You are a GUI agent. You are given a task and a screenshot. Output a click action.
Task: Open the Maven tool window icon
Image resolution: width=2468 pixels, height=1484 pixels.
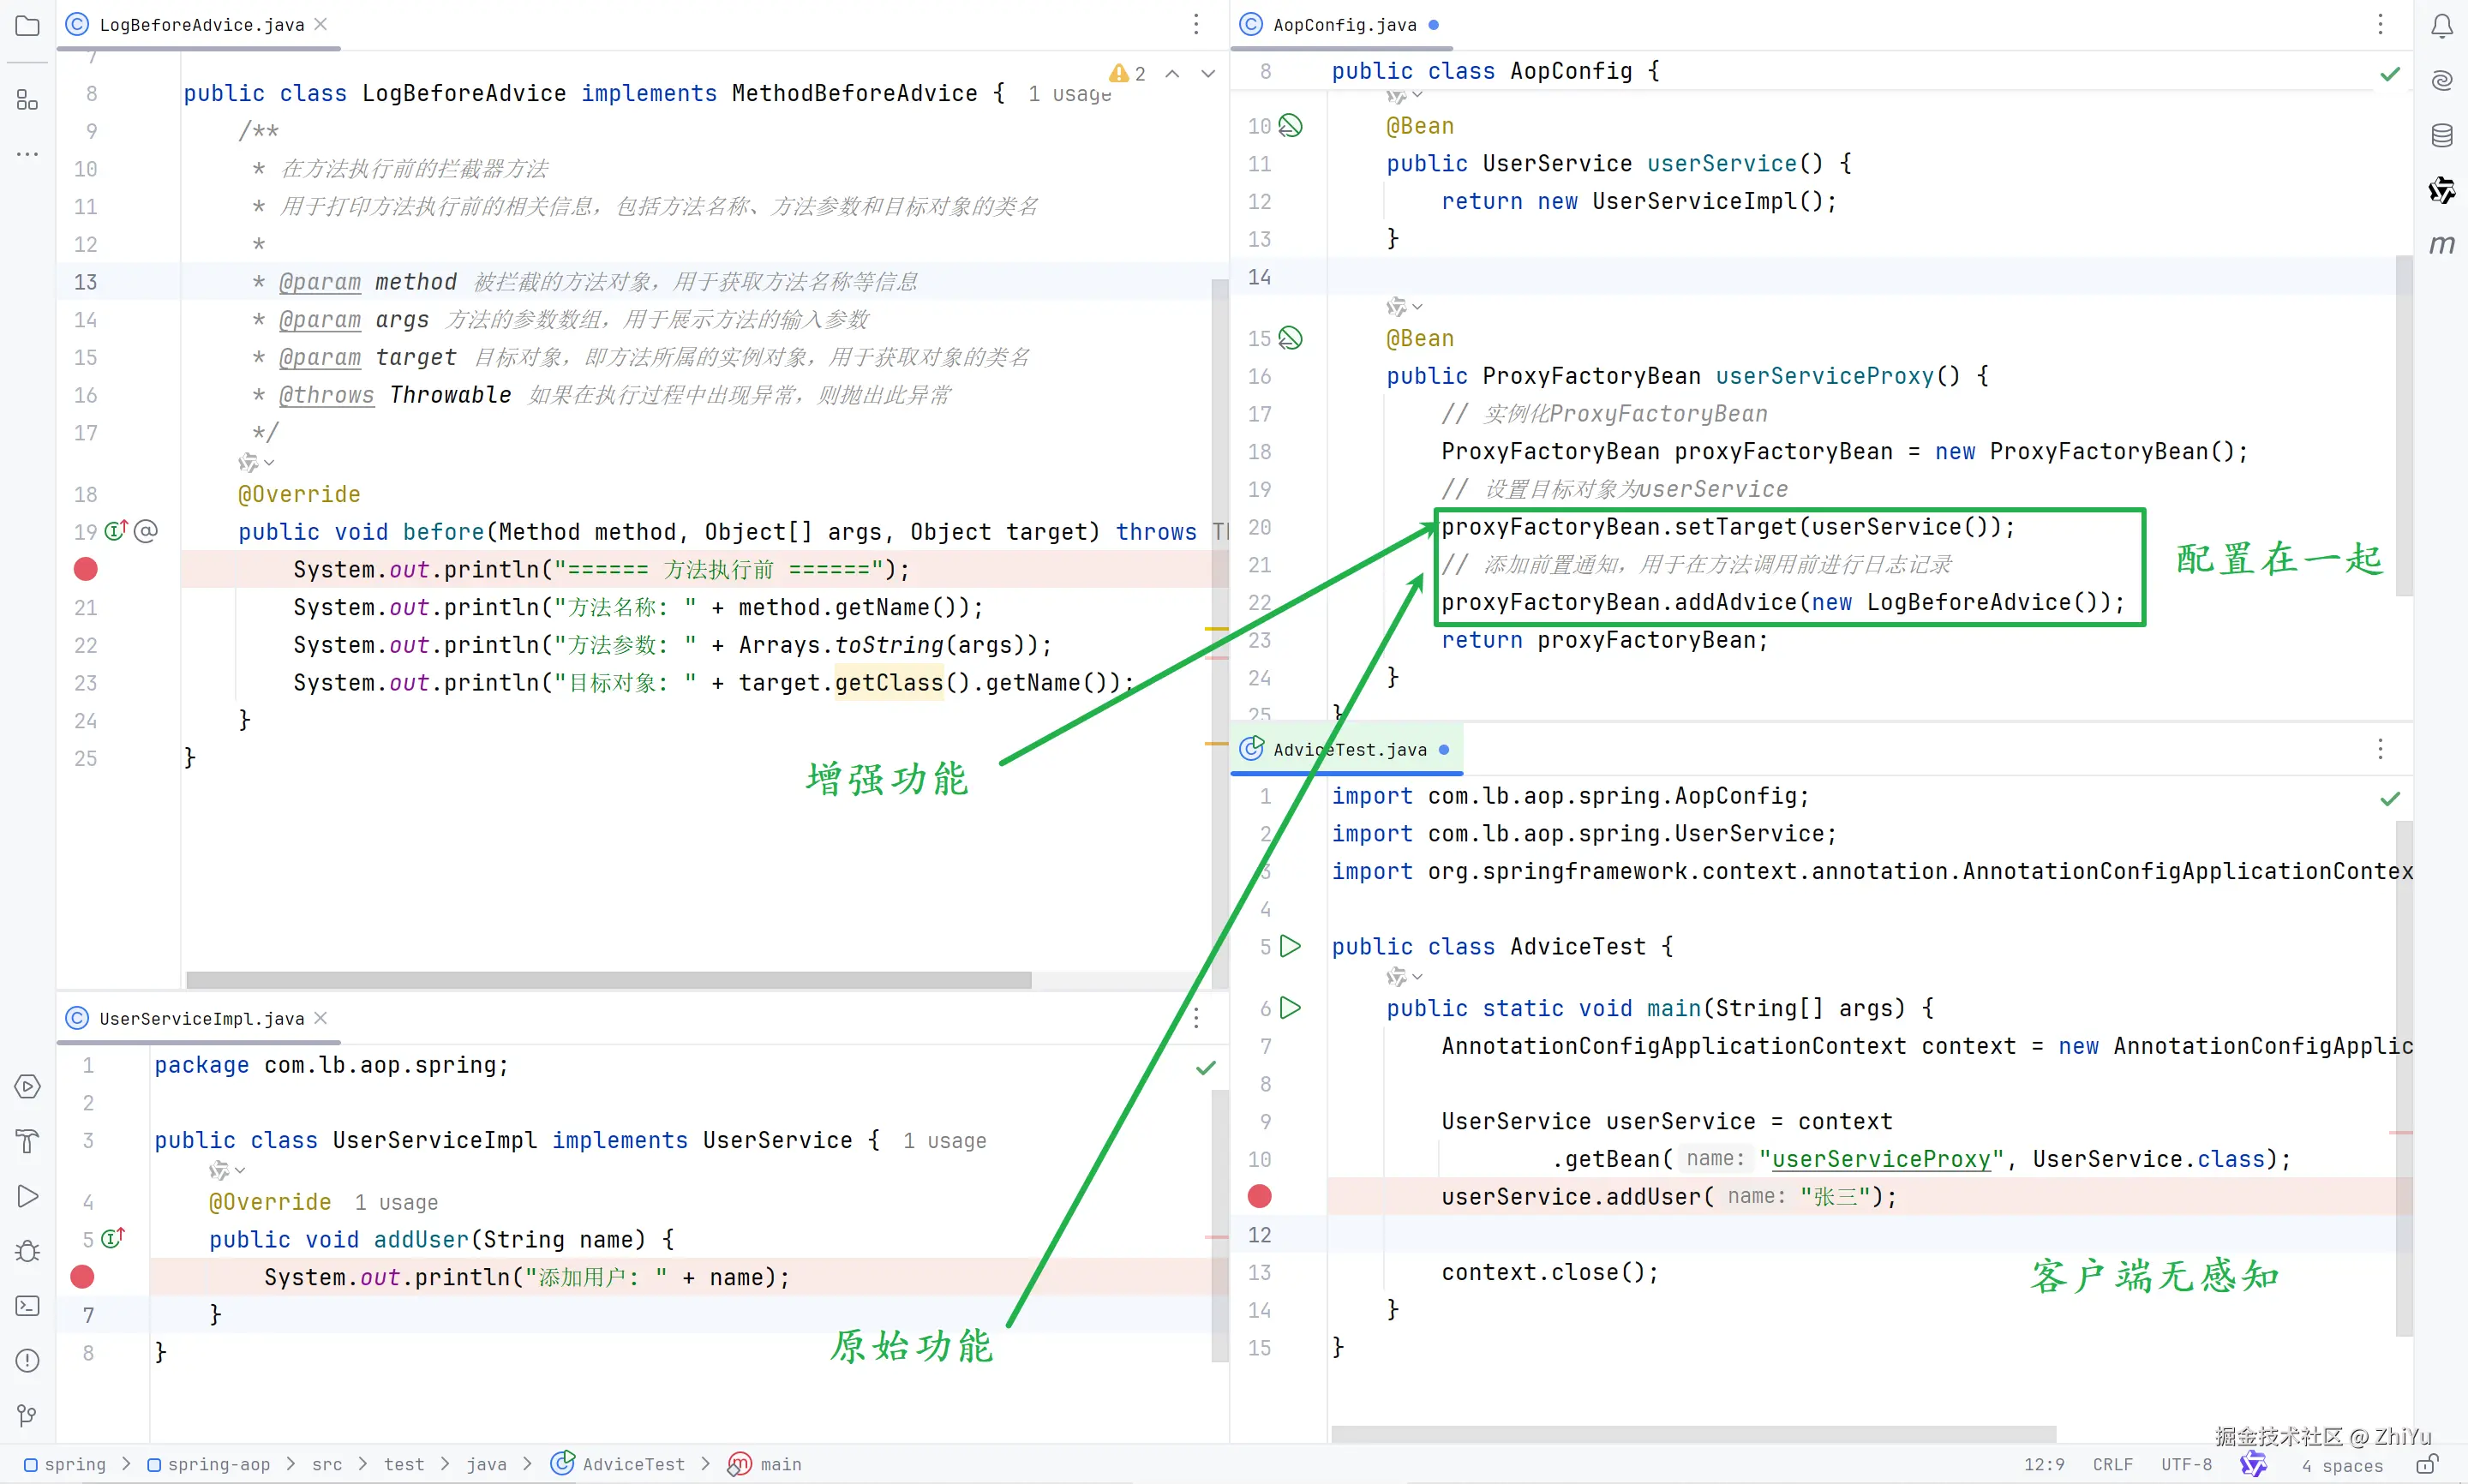(x=2441, y=244)
